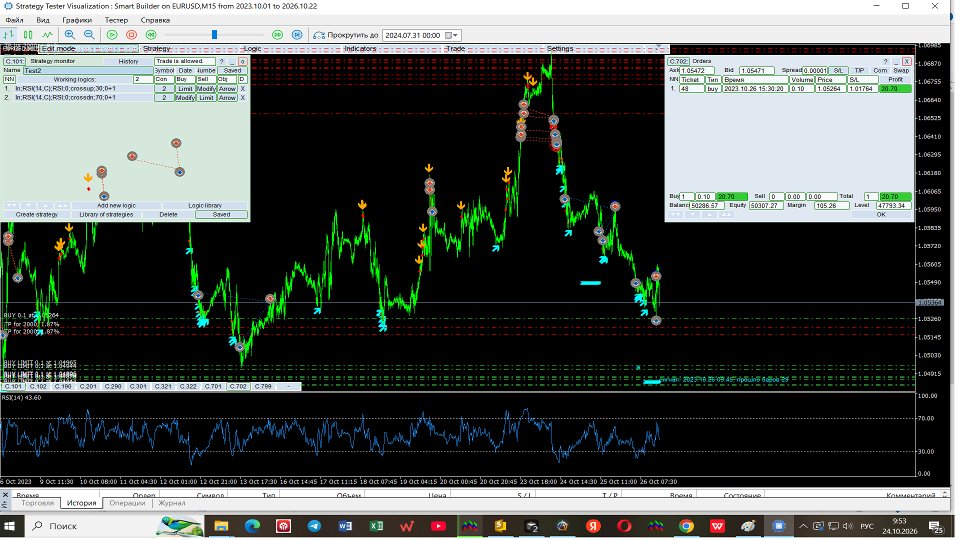
Task: Open the Справка menu
Action: [155, 20]
